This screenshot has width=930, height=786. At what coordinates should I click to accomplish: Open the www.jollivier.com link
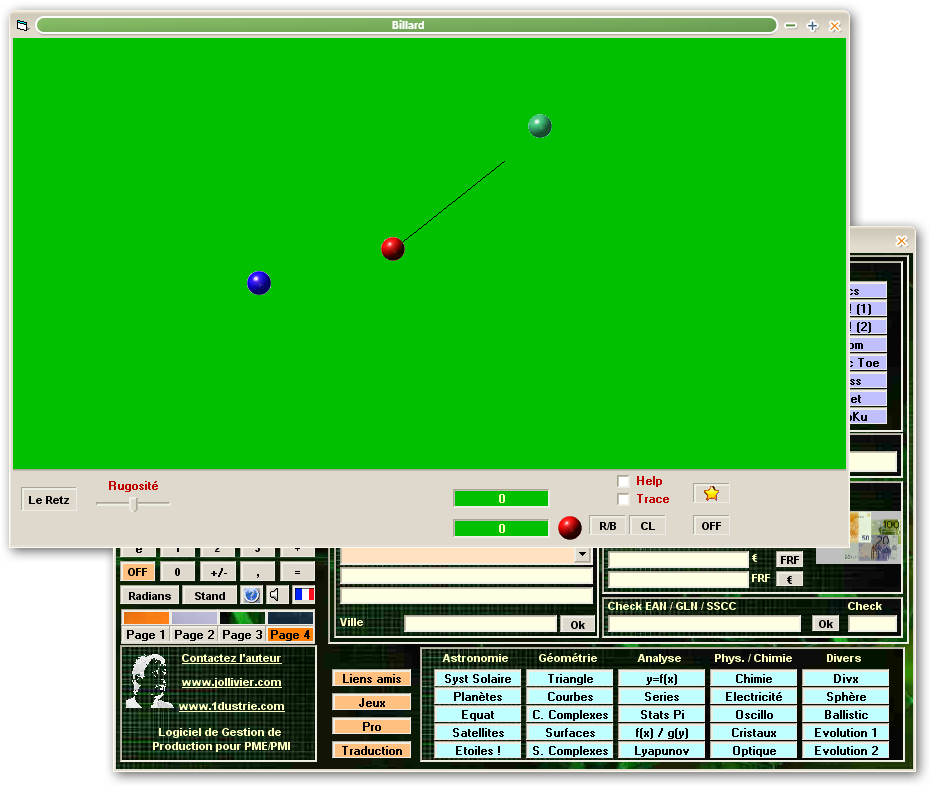tap(231, 682)
